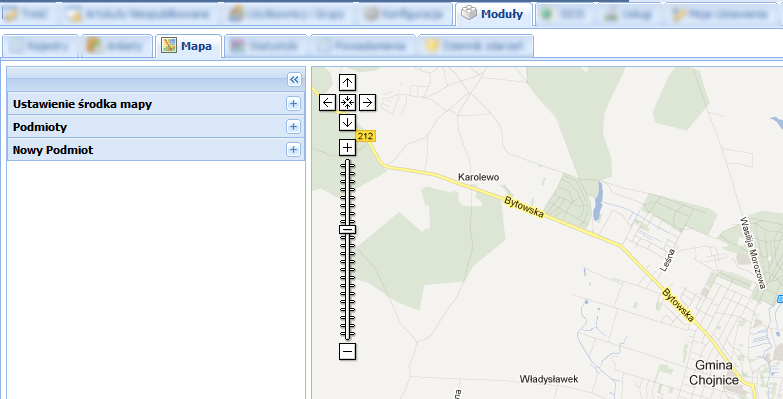Expand the Nowy Podmiot section
The height and width of the screenshot is (399, 783).
pos(293,150)
